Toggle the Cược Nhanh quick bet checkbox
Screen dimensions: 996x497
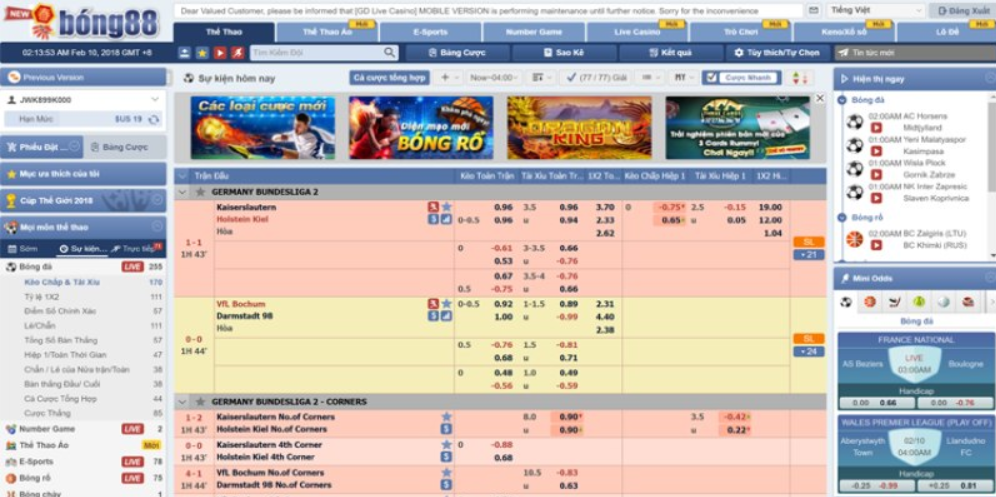pyautogui.click(x=711, y=77)
